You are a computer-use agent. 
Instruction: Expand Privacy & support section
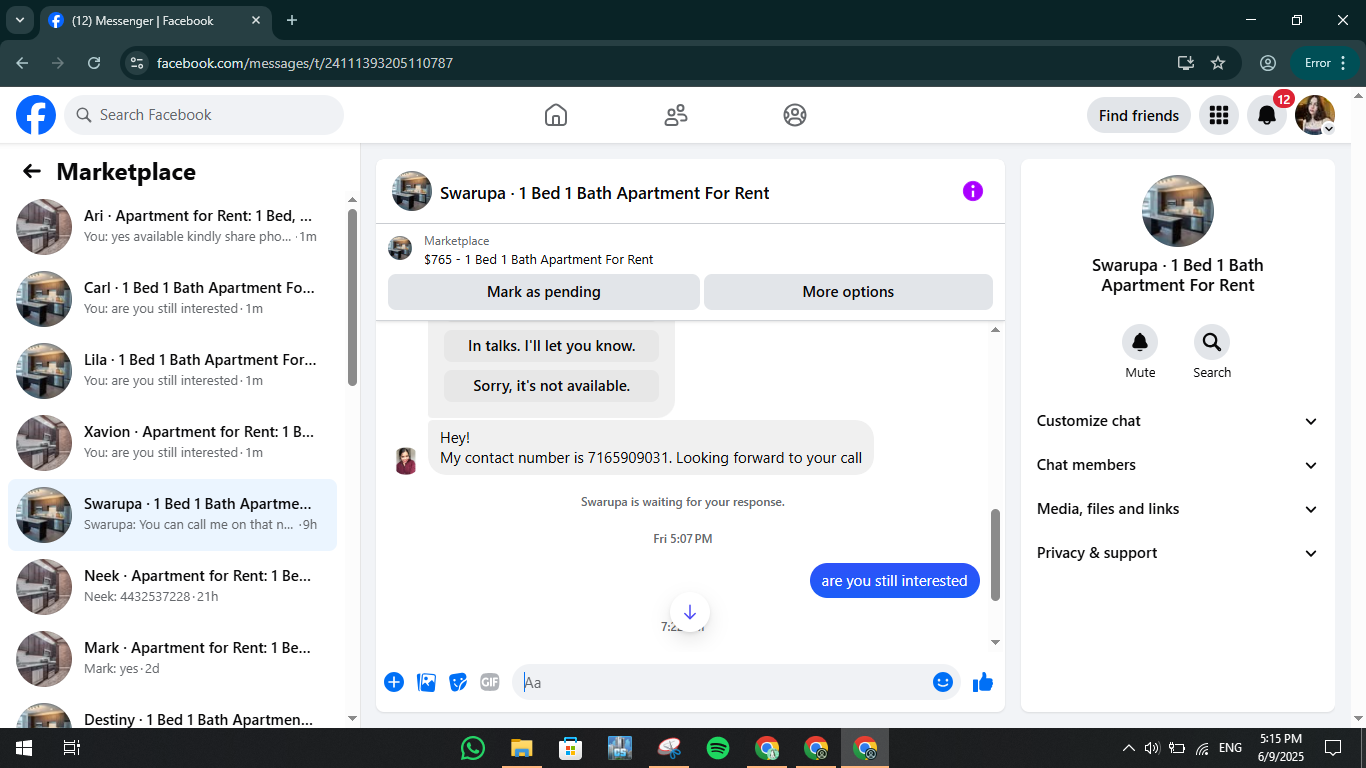(x=1178, y=553)
